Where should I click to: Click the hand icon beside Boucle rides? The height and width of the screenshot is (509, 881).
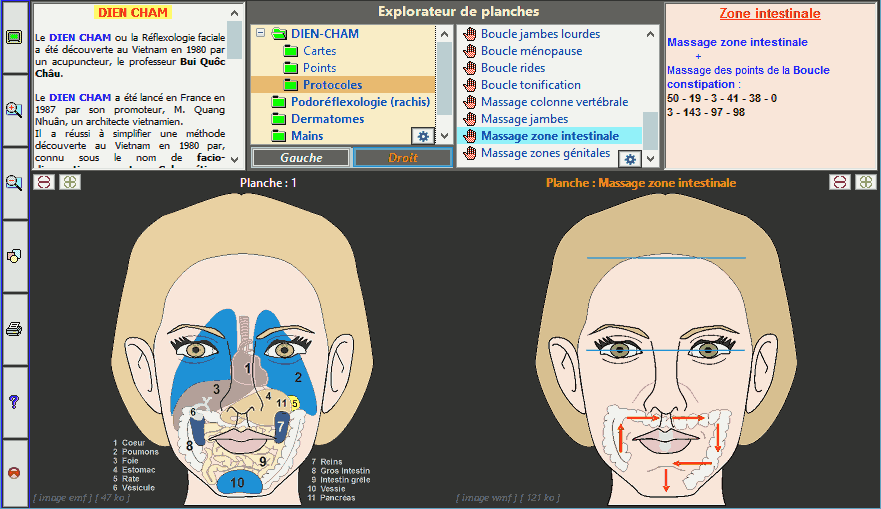tap(470, 67)
